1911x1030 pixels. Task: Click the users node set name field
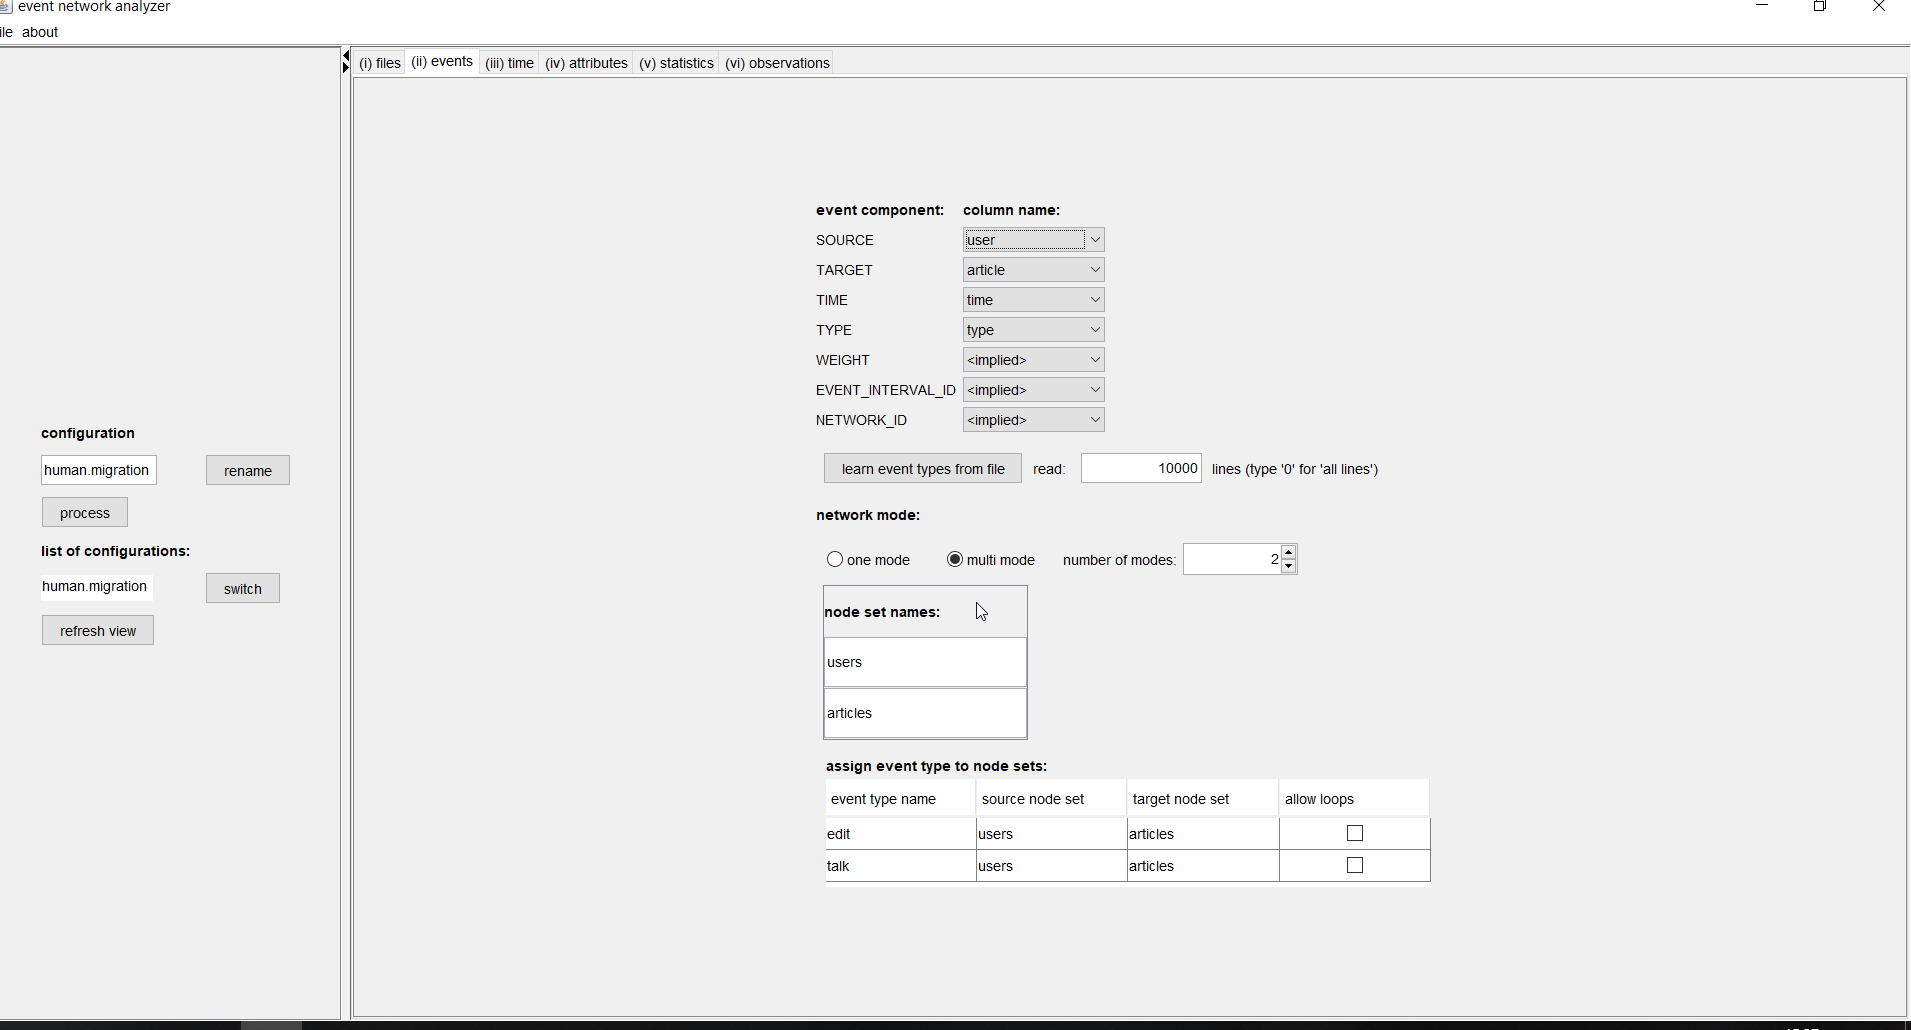924,662
